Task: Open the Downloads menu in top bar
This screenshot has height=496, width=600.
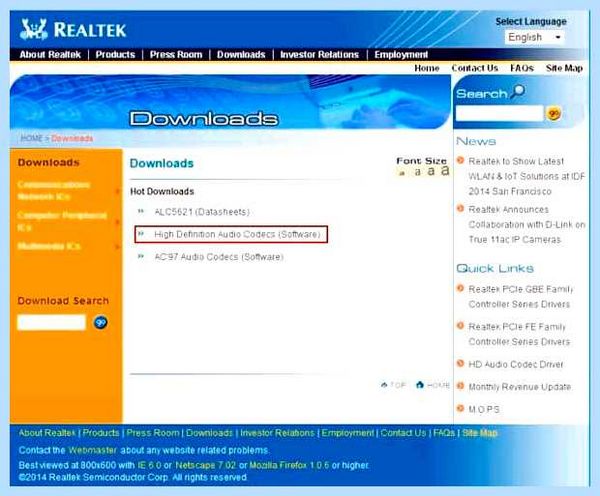Action: [x=241, y=55]
